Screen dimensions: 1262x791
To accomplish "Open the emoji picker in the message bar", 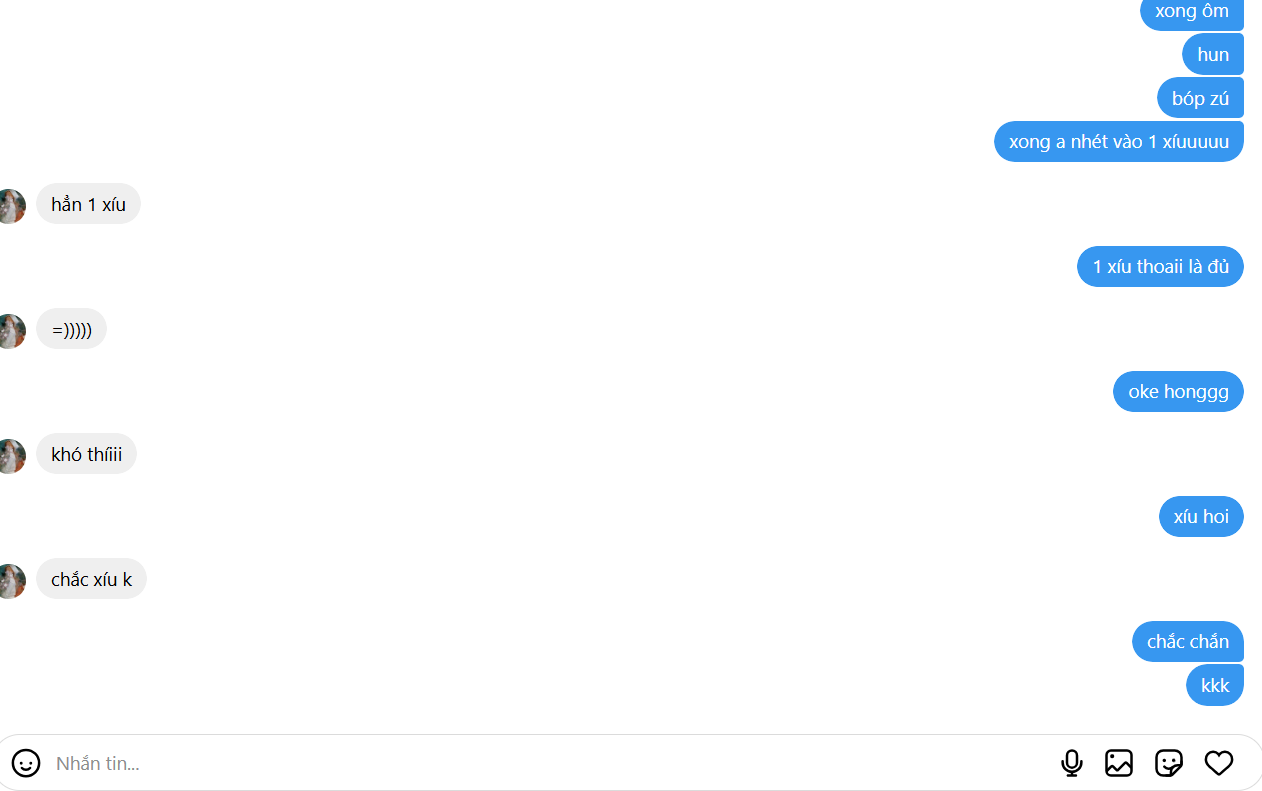I will click(x=25, y=763).
